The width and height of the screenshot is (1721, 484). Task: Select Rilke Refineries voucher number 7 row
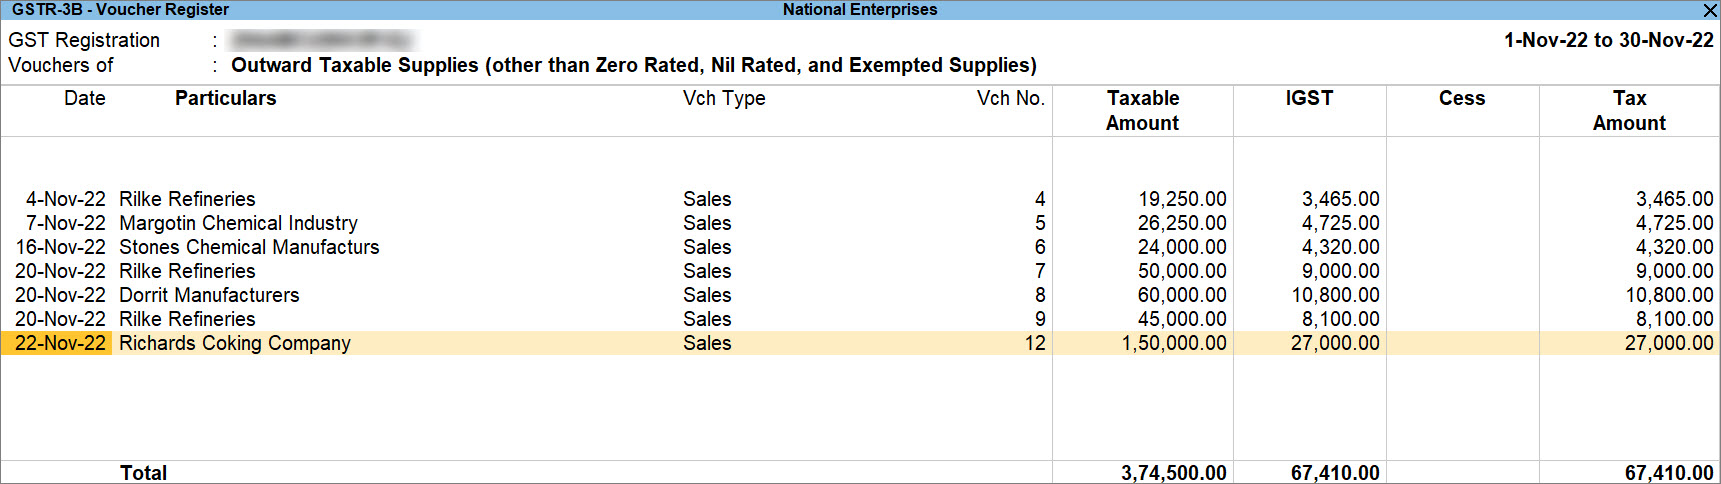point(860,271)
